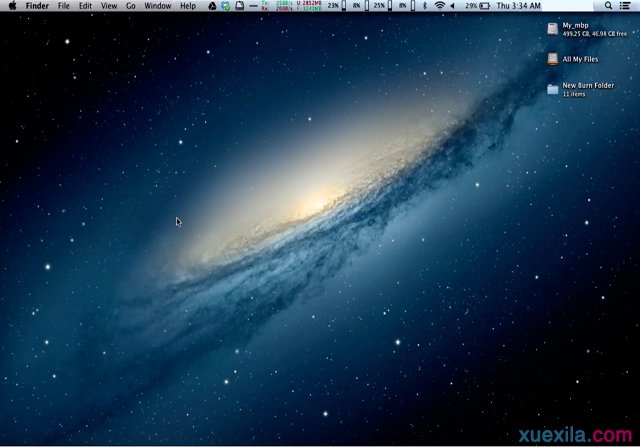640x447 pixels.
Task: Open Spotlight search magnifier
Action: tap(608, 6)
